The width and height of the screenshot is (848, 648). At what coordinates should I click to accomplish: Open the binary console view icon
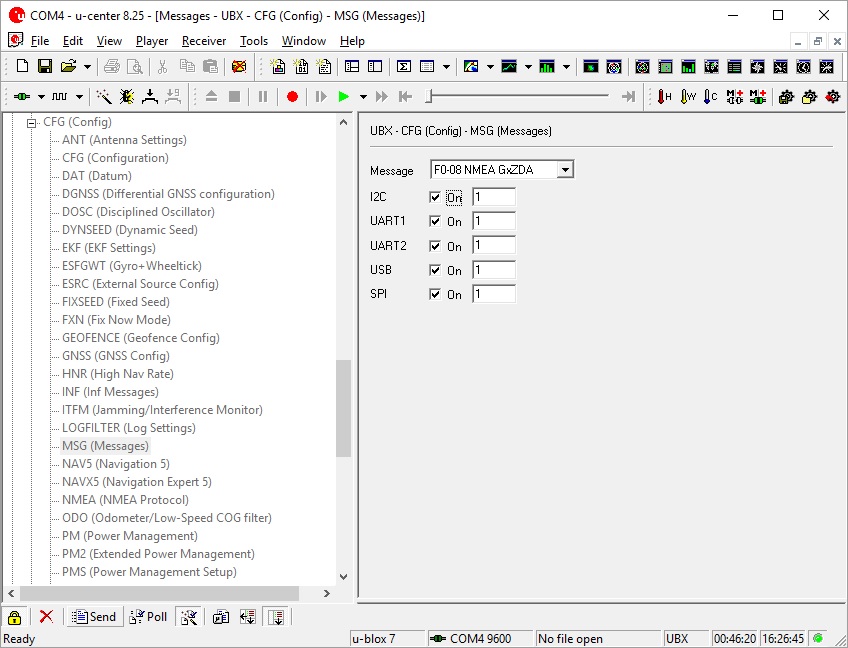(301, 66)
